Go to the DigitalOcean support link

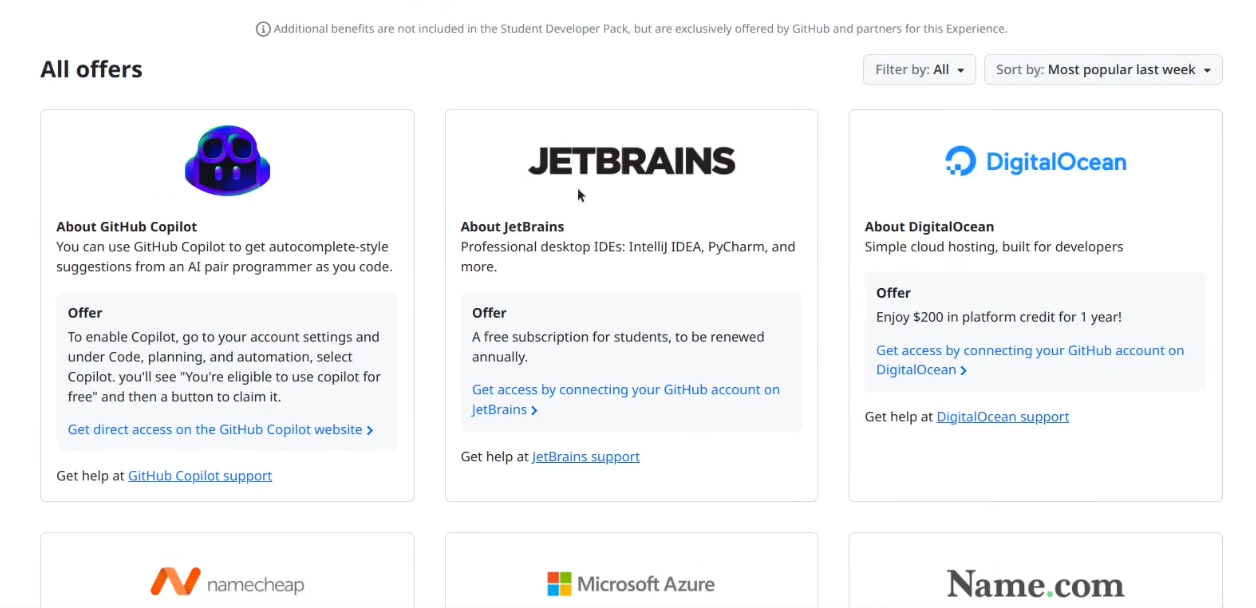tap(1003, 417)
